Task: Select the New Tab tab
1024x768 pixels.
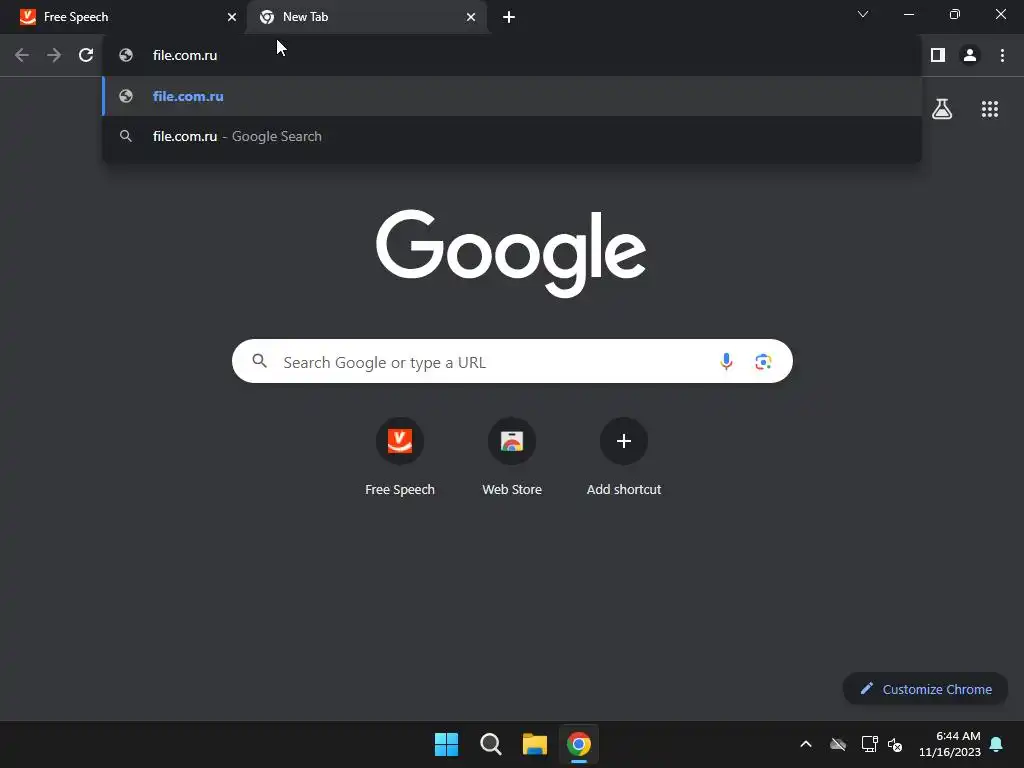Action: point(367,17)
